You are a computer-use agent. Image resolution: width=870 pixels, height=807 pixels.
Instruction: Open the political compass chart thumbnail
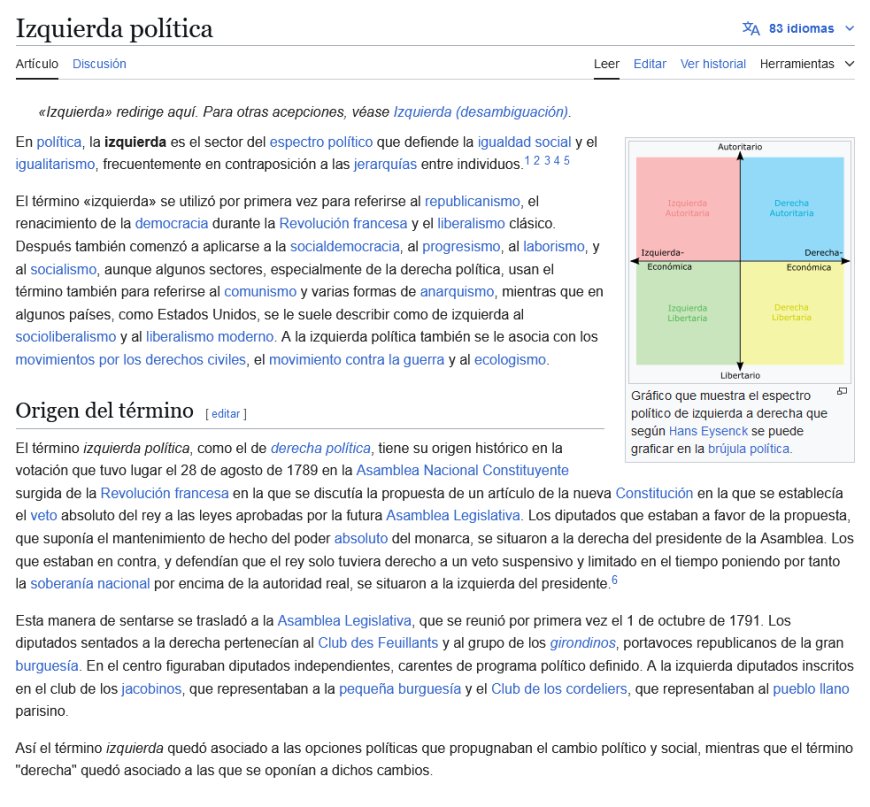[x=740, y=261]
